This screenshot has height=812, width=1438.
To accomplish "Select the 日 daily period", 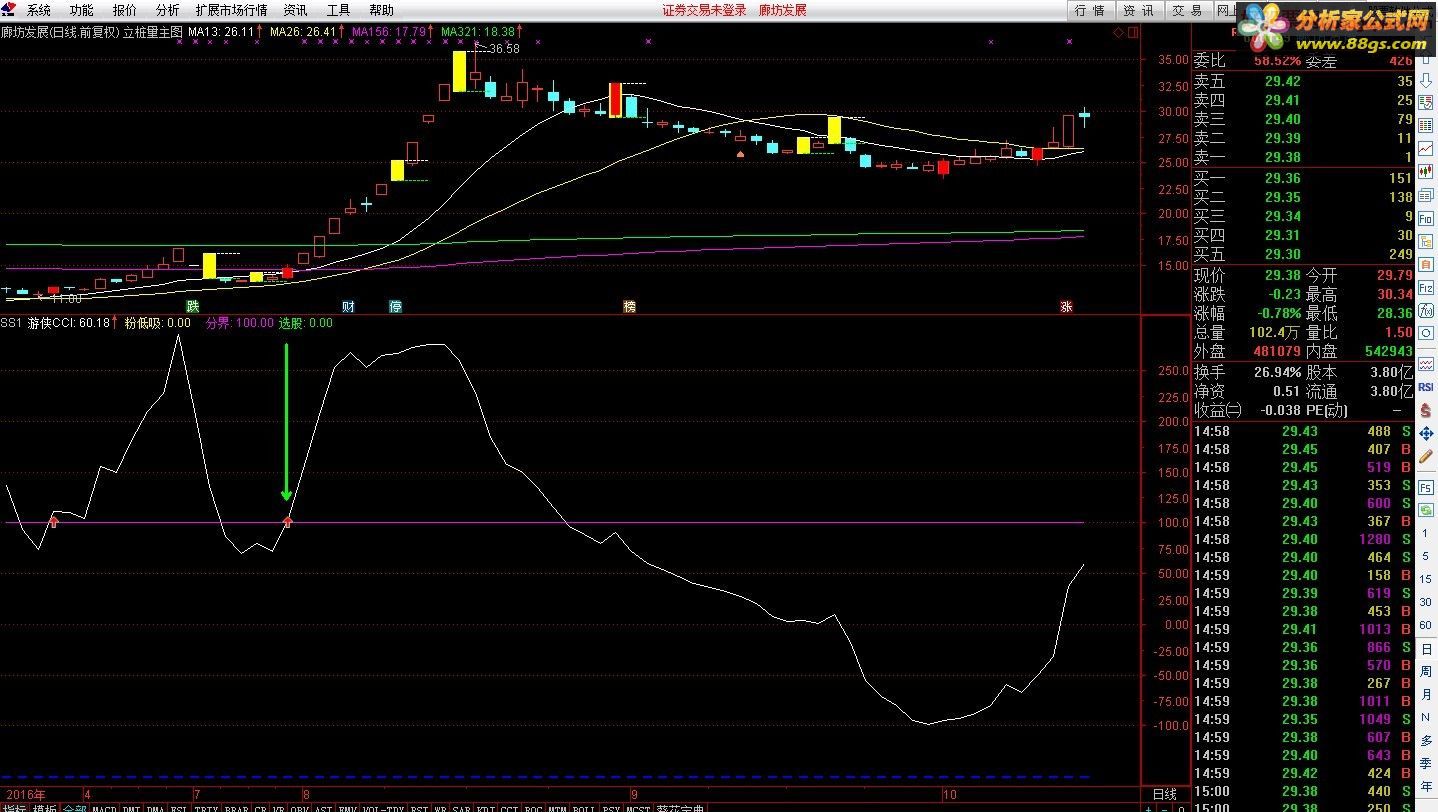I will coord(1427,649).
